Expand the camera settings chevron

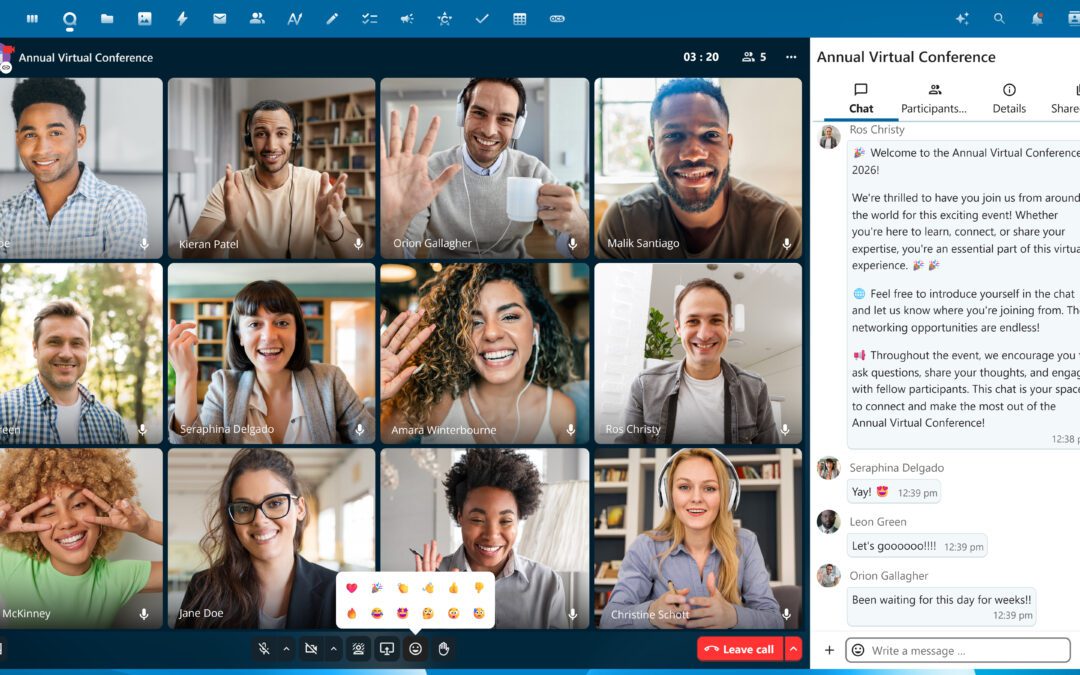[333, 648]
